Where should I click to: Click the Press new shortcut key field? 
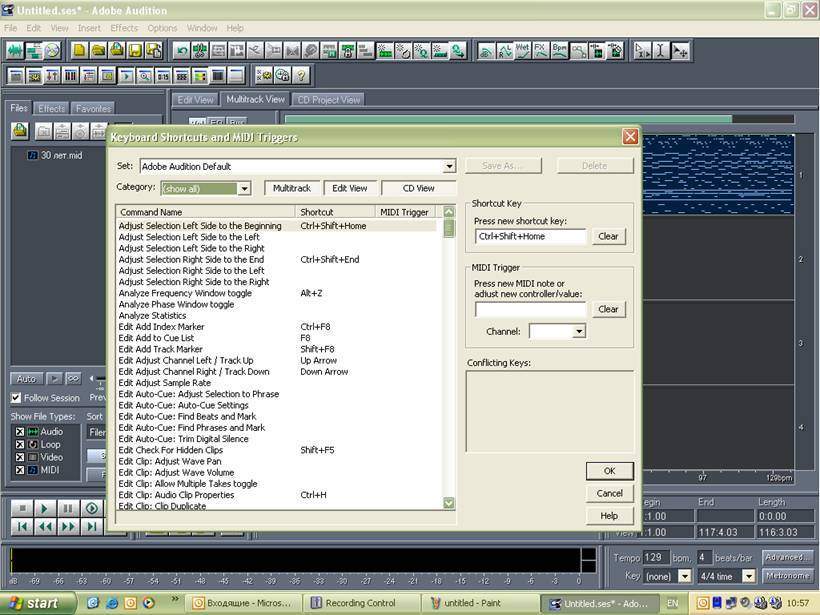click(530, 237)
